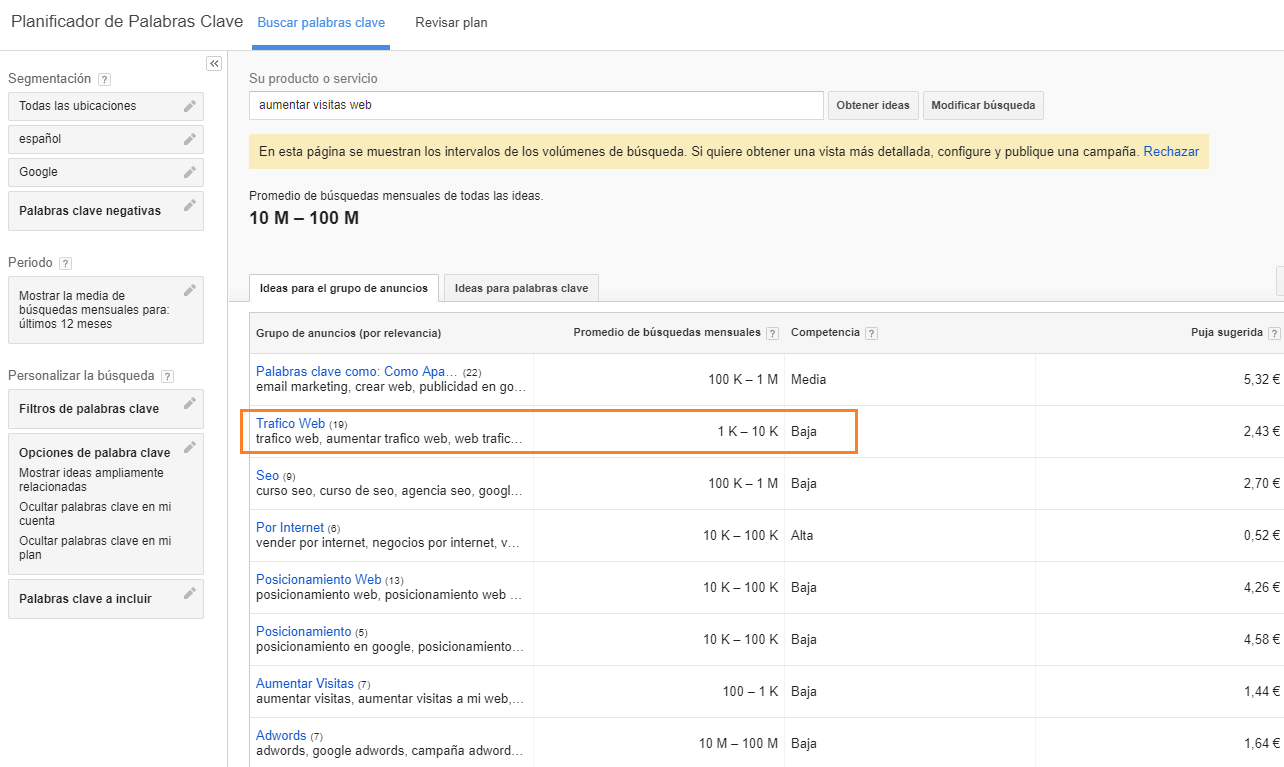Collapse the left sidebar with double-chevron icon
Image resolution: width=1284 pixels, height=767 pixels.
(x=214, y=64)
